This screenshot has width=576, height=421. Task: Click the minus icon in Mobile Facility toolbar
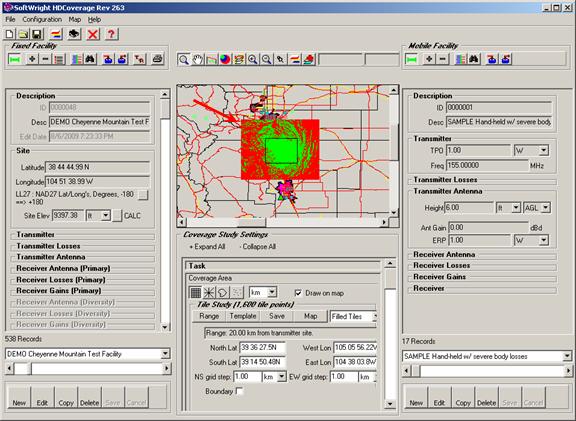[x=443, y=59]
